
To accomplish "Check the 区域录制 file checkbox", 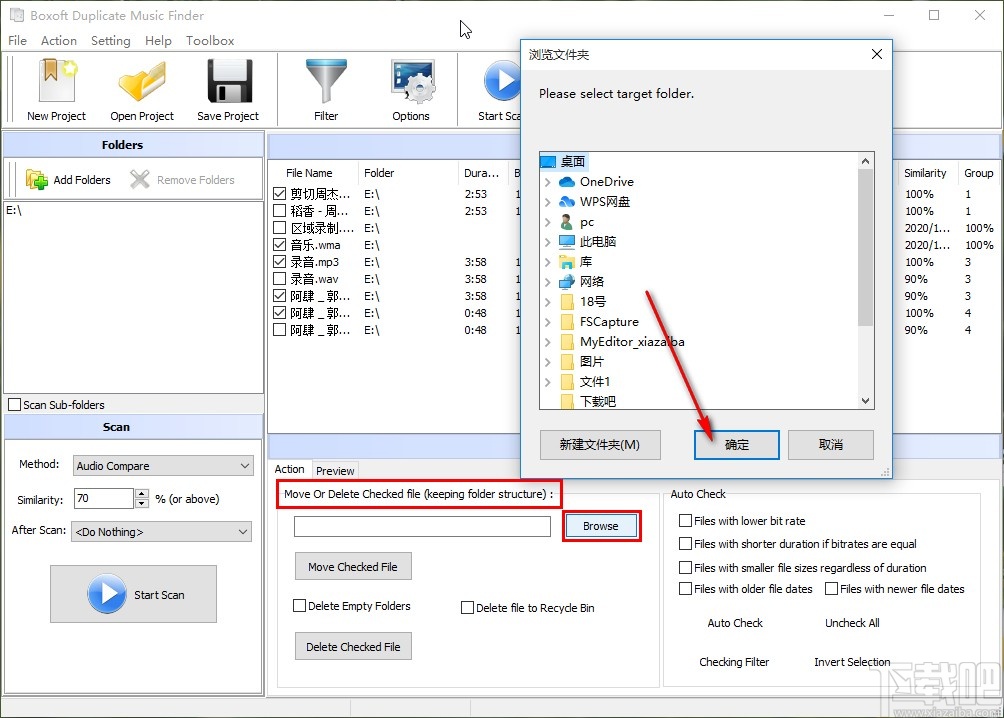I will tap(279, 228).
